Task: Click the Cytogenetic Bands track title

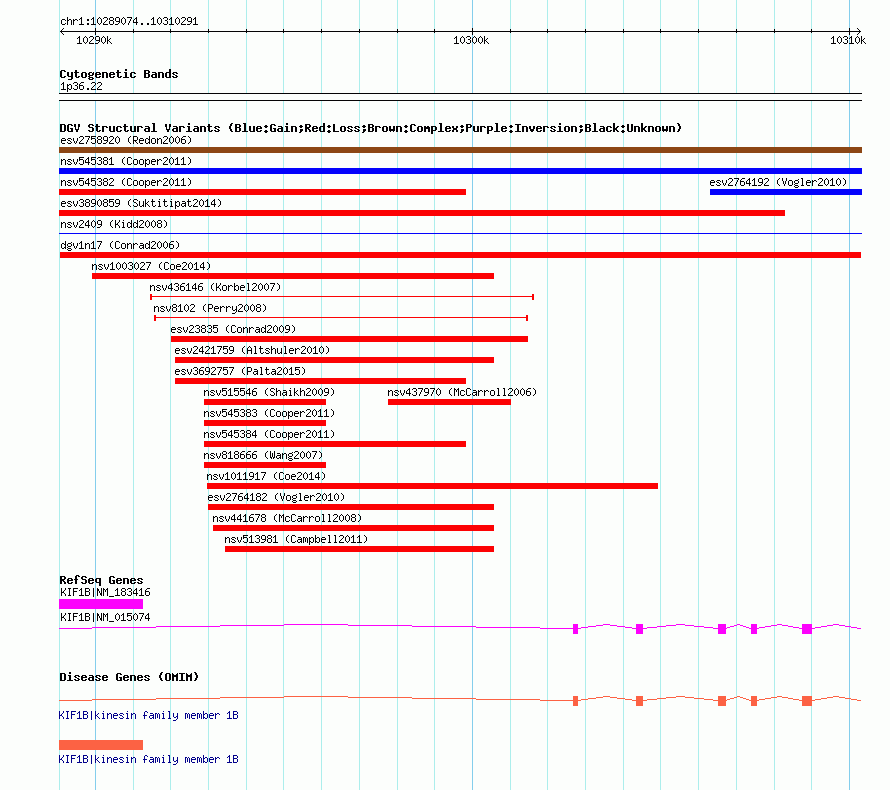Action: pyautogui.click(x=119, y=74)
